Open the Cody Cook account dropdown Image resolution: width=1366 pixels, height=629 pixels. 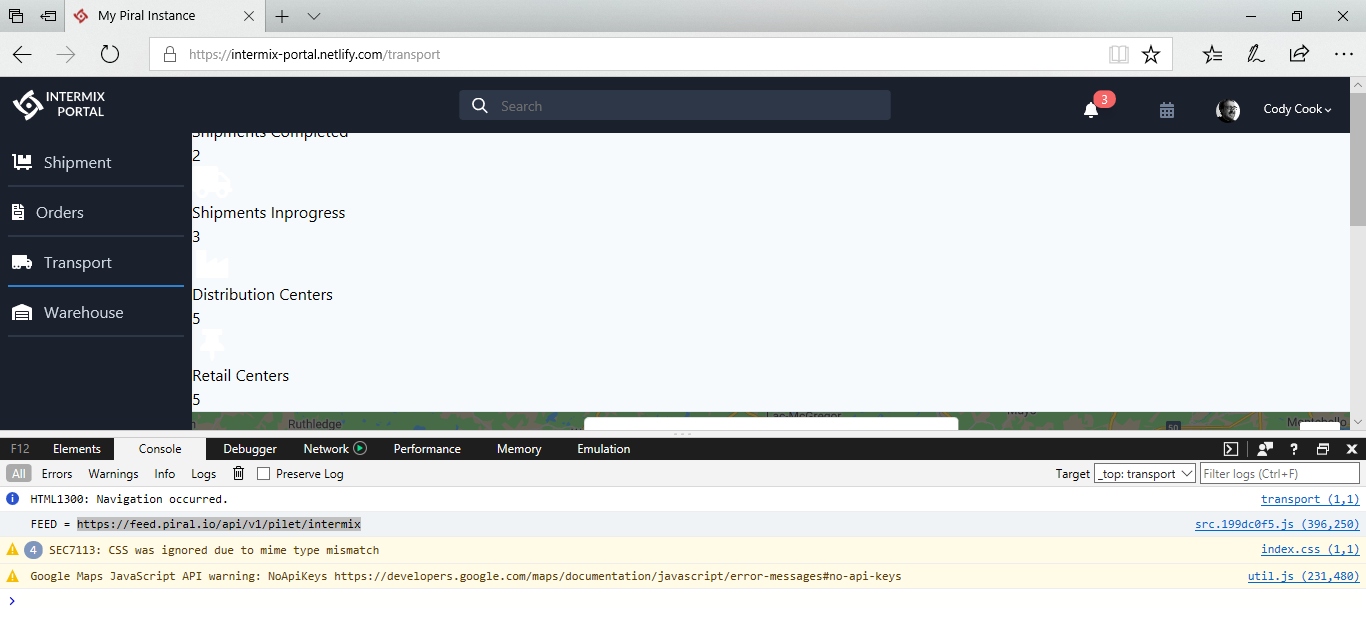[1297, 109]
